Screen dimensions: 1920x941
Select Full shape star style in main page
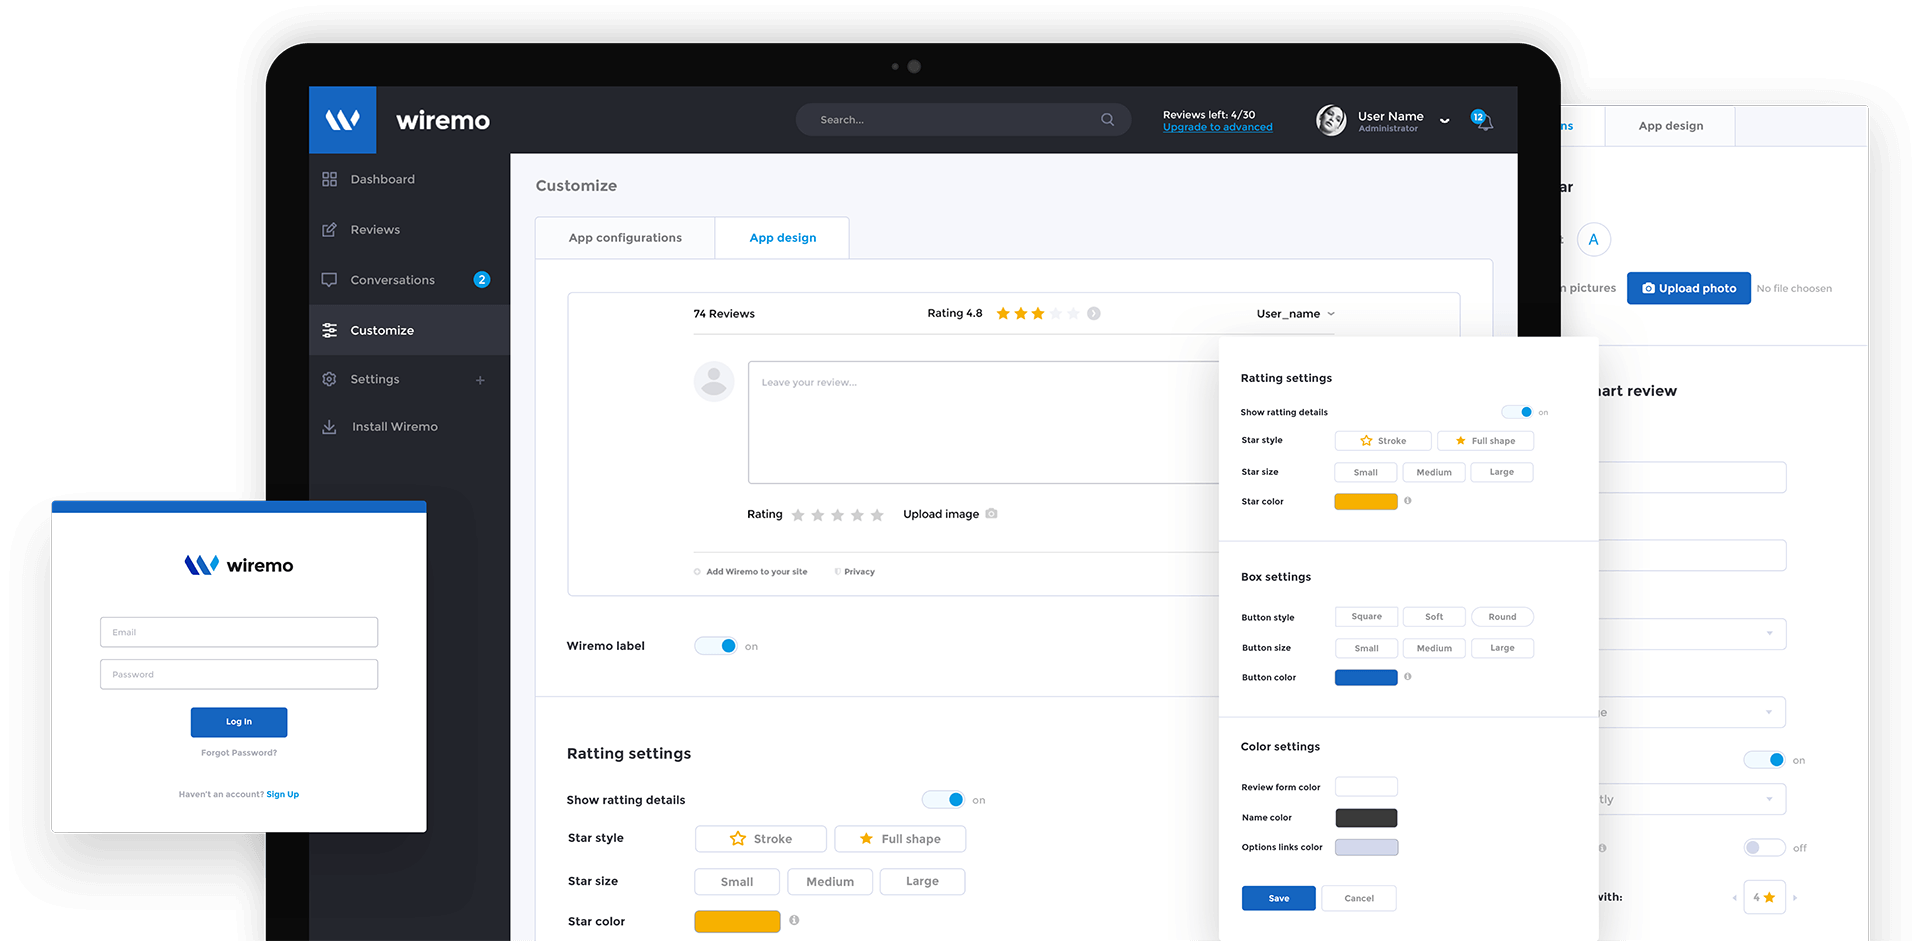(900, 839)
